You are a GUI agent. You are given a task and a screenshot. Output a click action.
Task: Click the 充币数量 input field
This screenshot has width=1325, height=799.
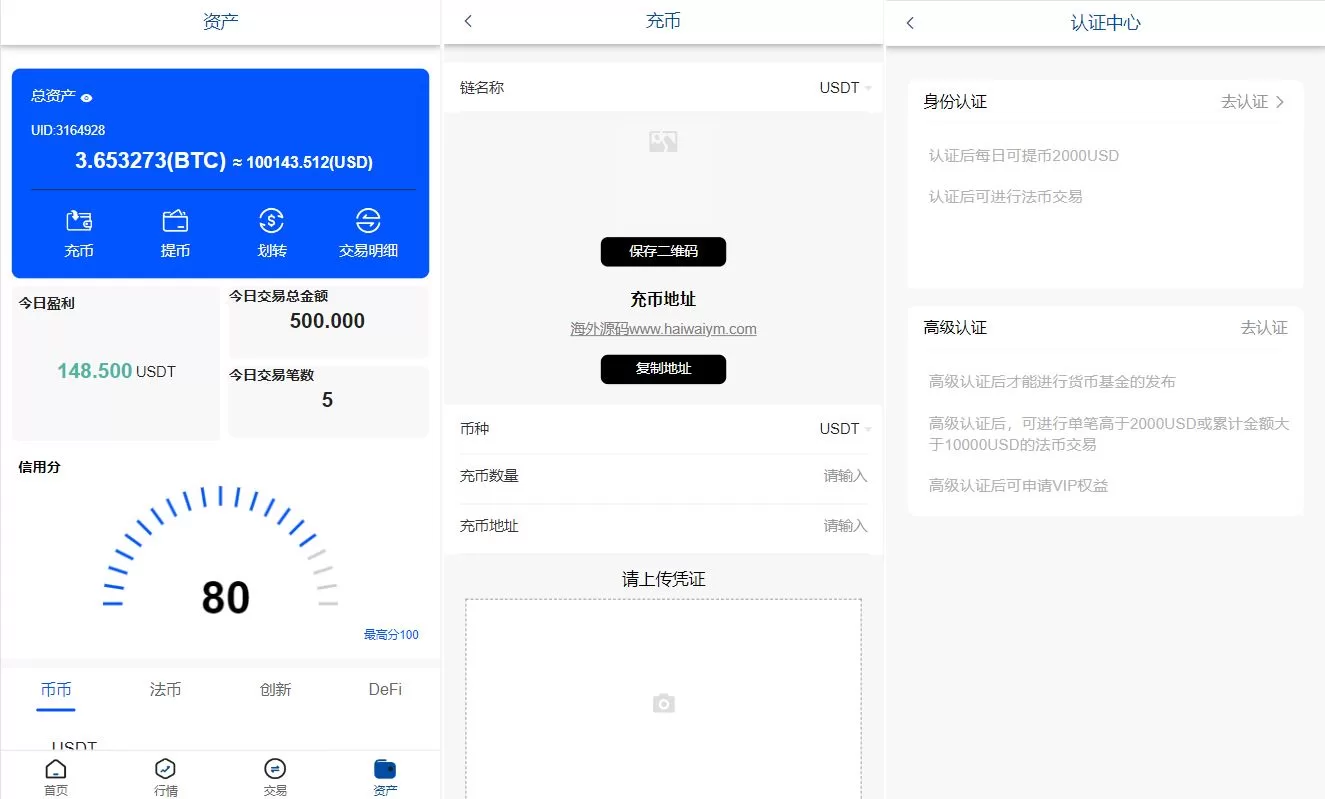(663, 476)
